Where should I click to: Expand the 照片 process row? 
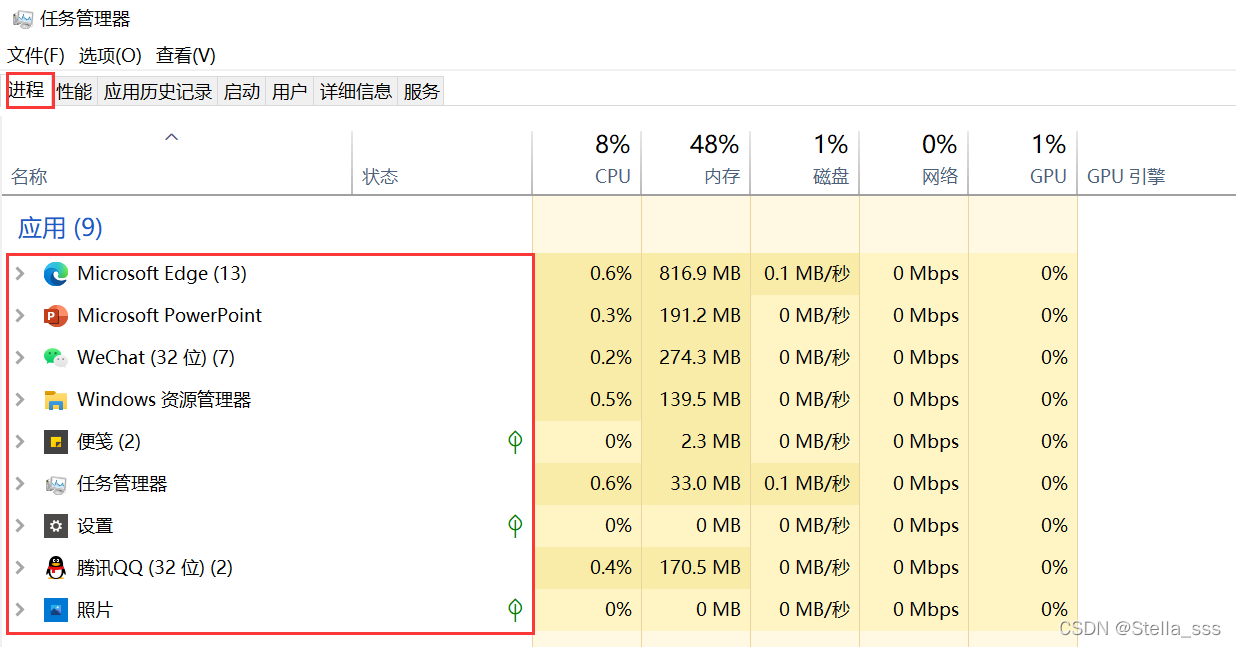[20, 610]
